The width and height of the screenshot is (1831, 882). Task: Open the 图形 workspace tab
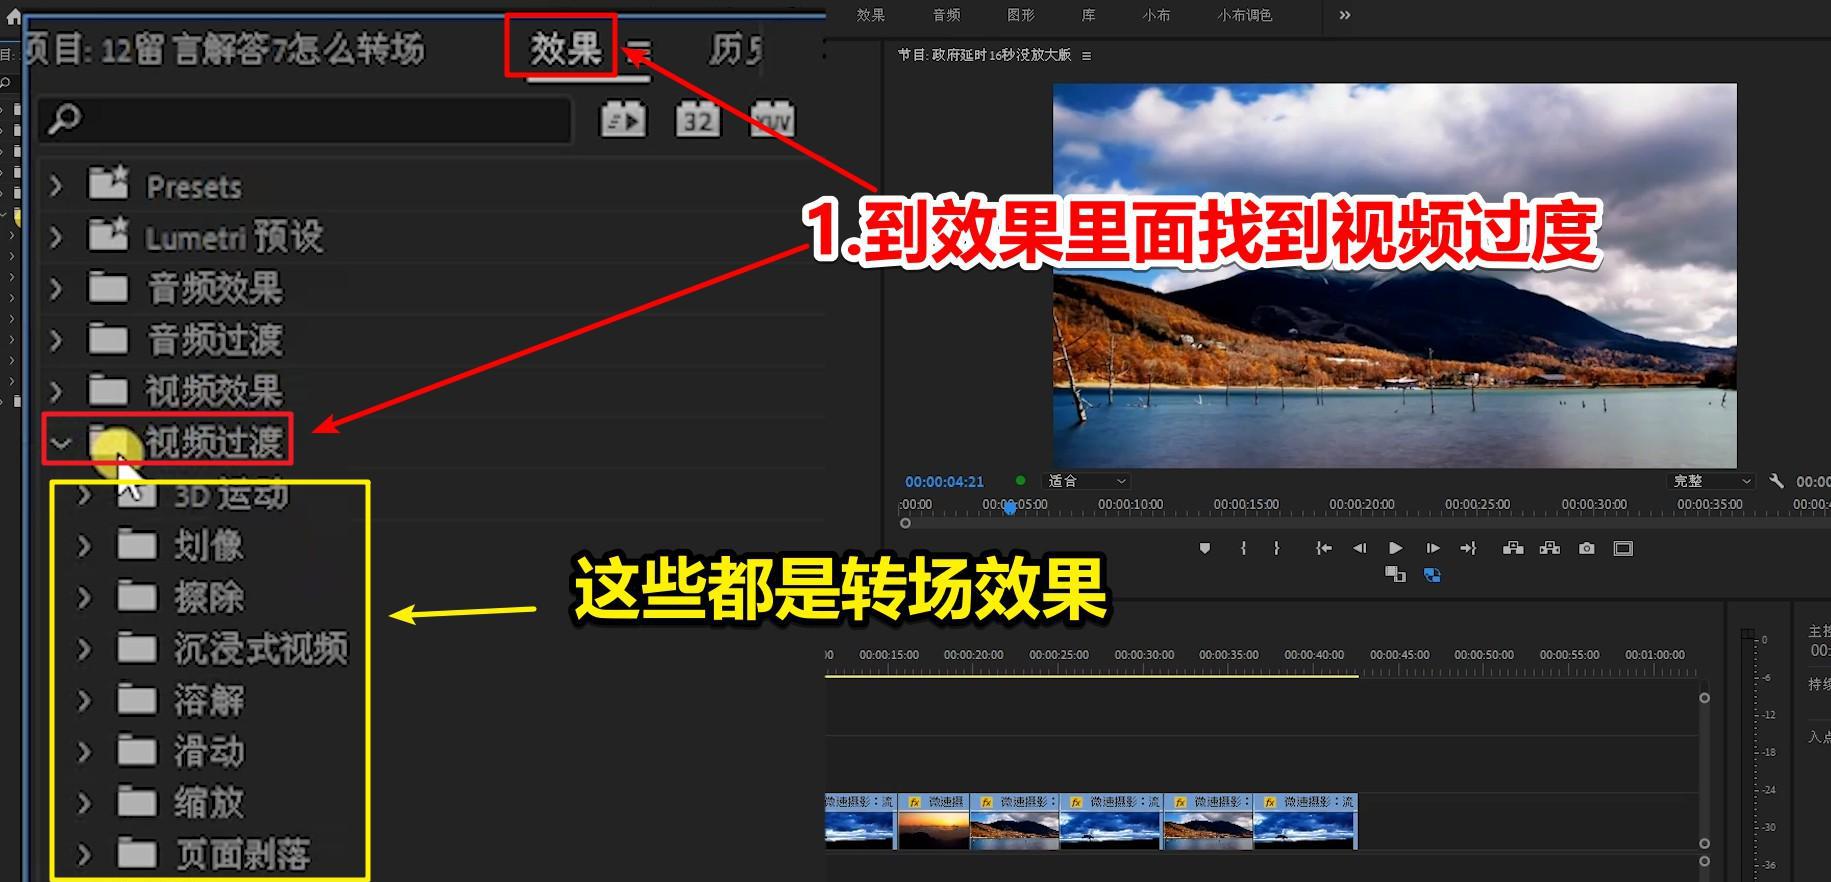coord(1020,15)
